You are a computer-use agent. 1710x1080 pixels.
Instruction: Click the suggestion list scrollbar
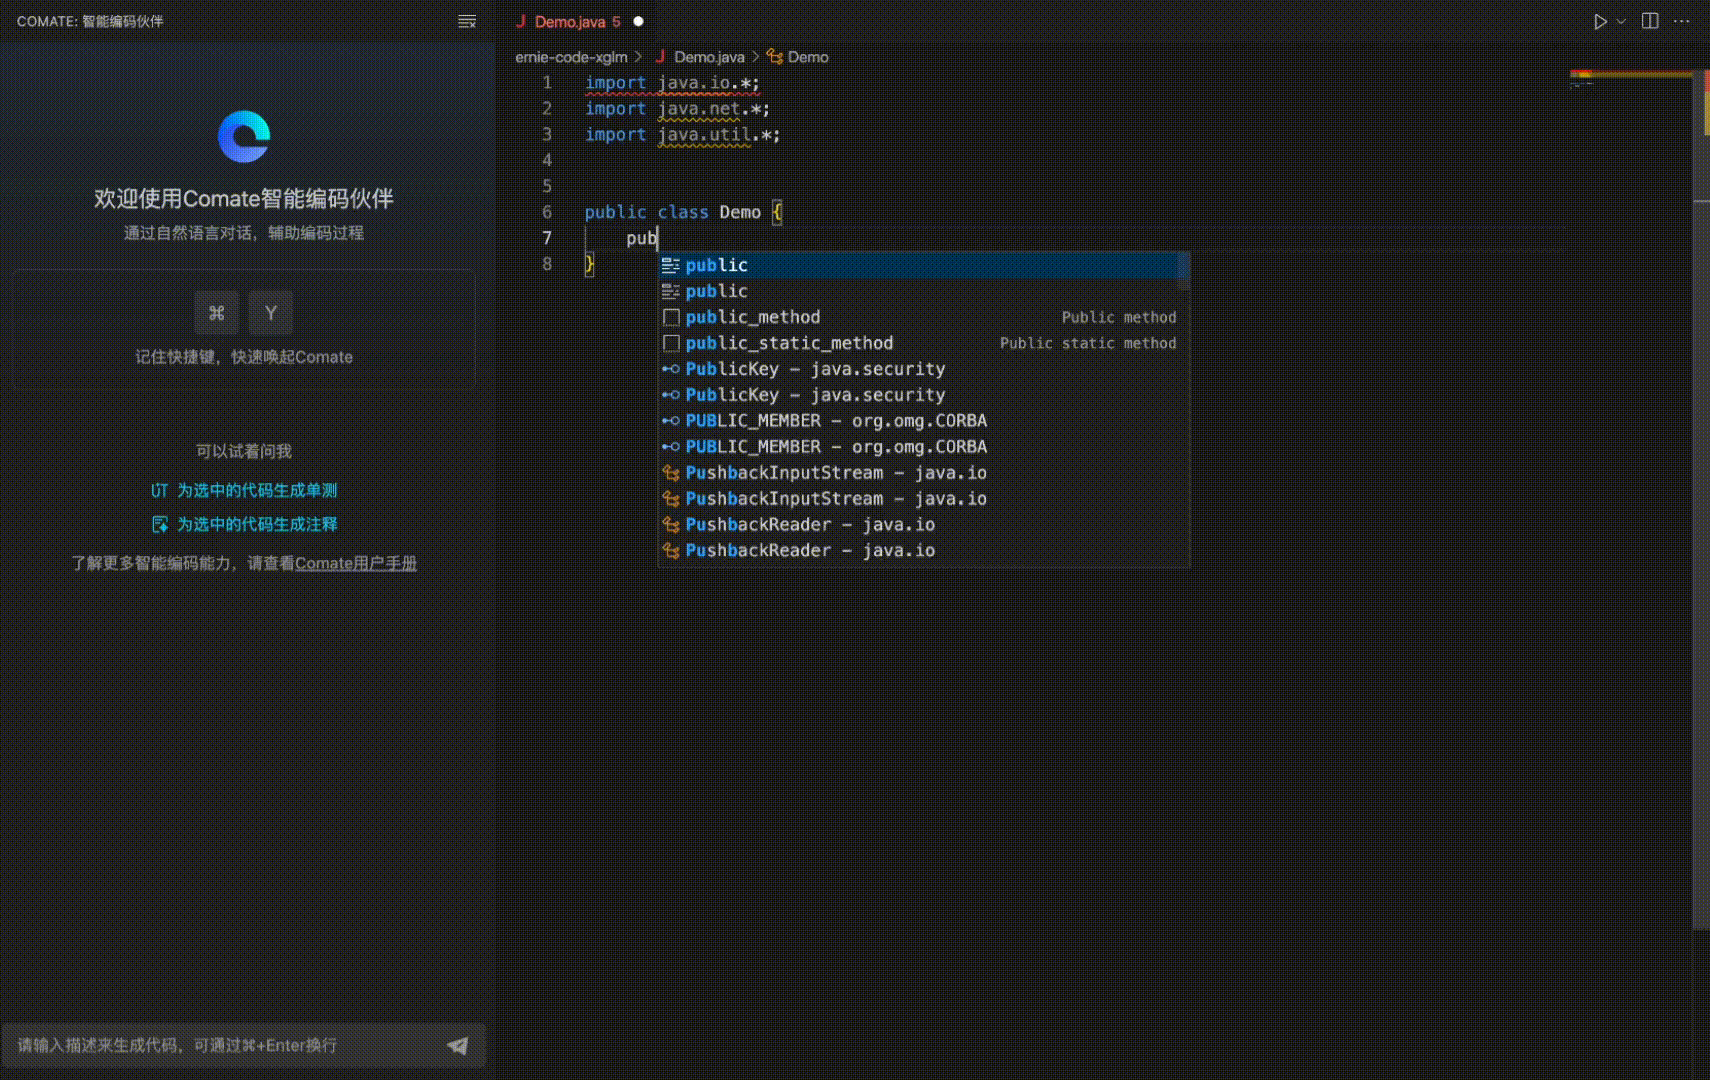[x=1184, y=271]
